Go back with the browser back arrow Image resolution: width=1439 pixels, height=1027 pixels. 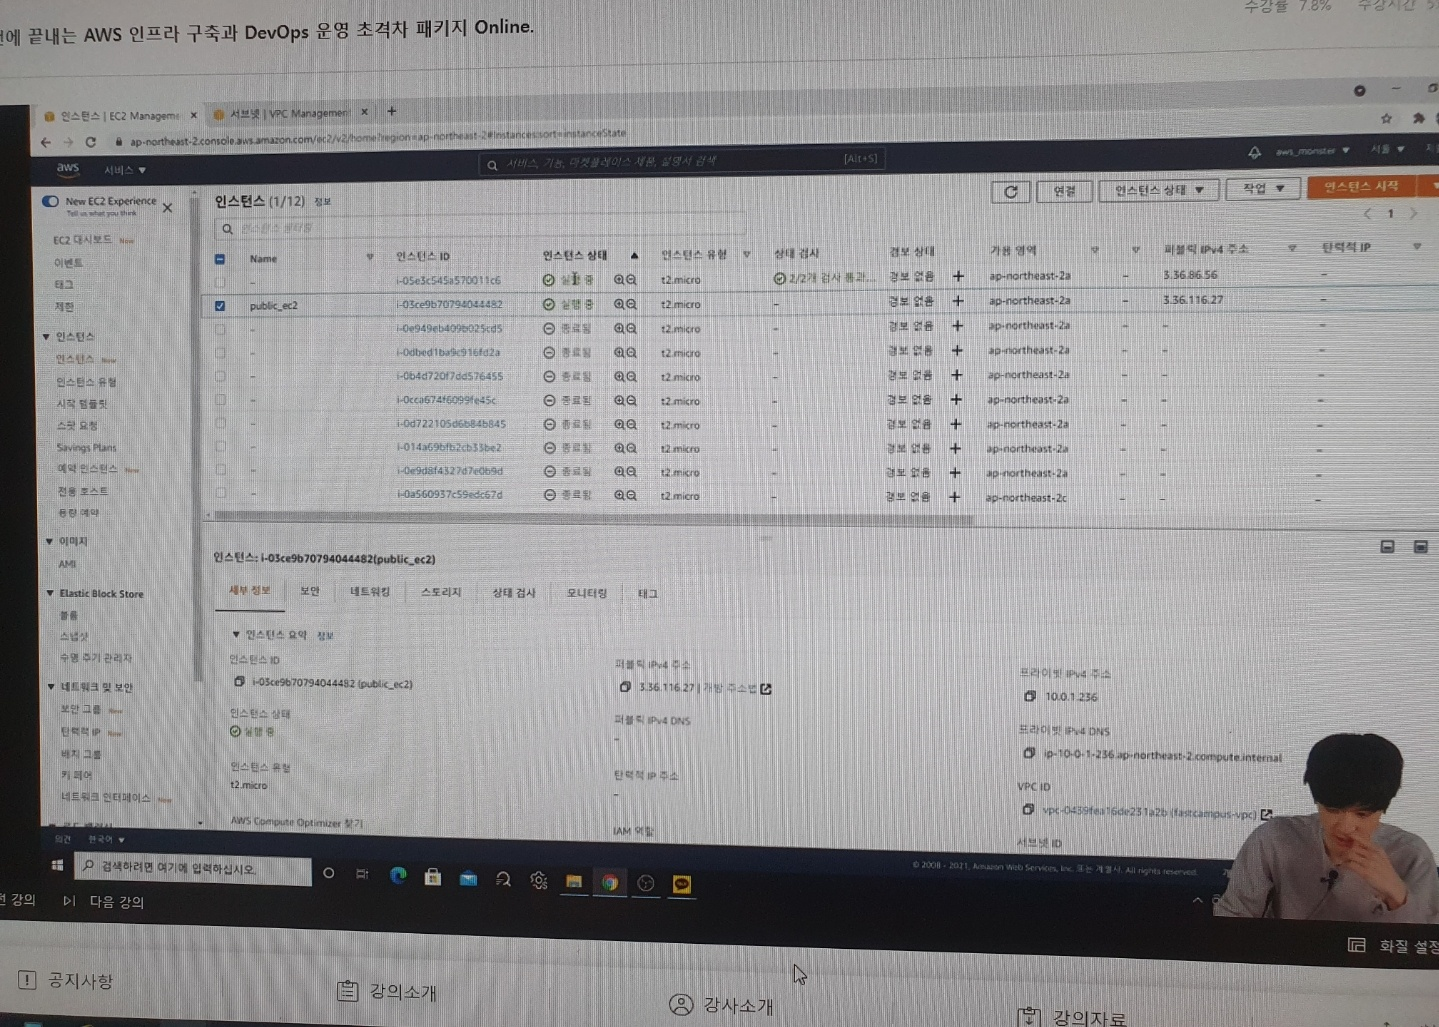[x=46, y=142]
